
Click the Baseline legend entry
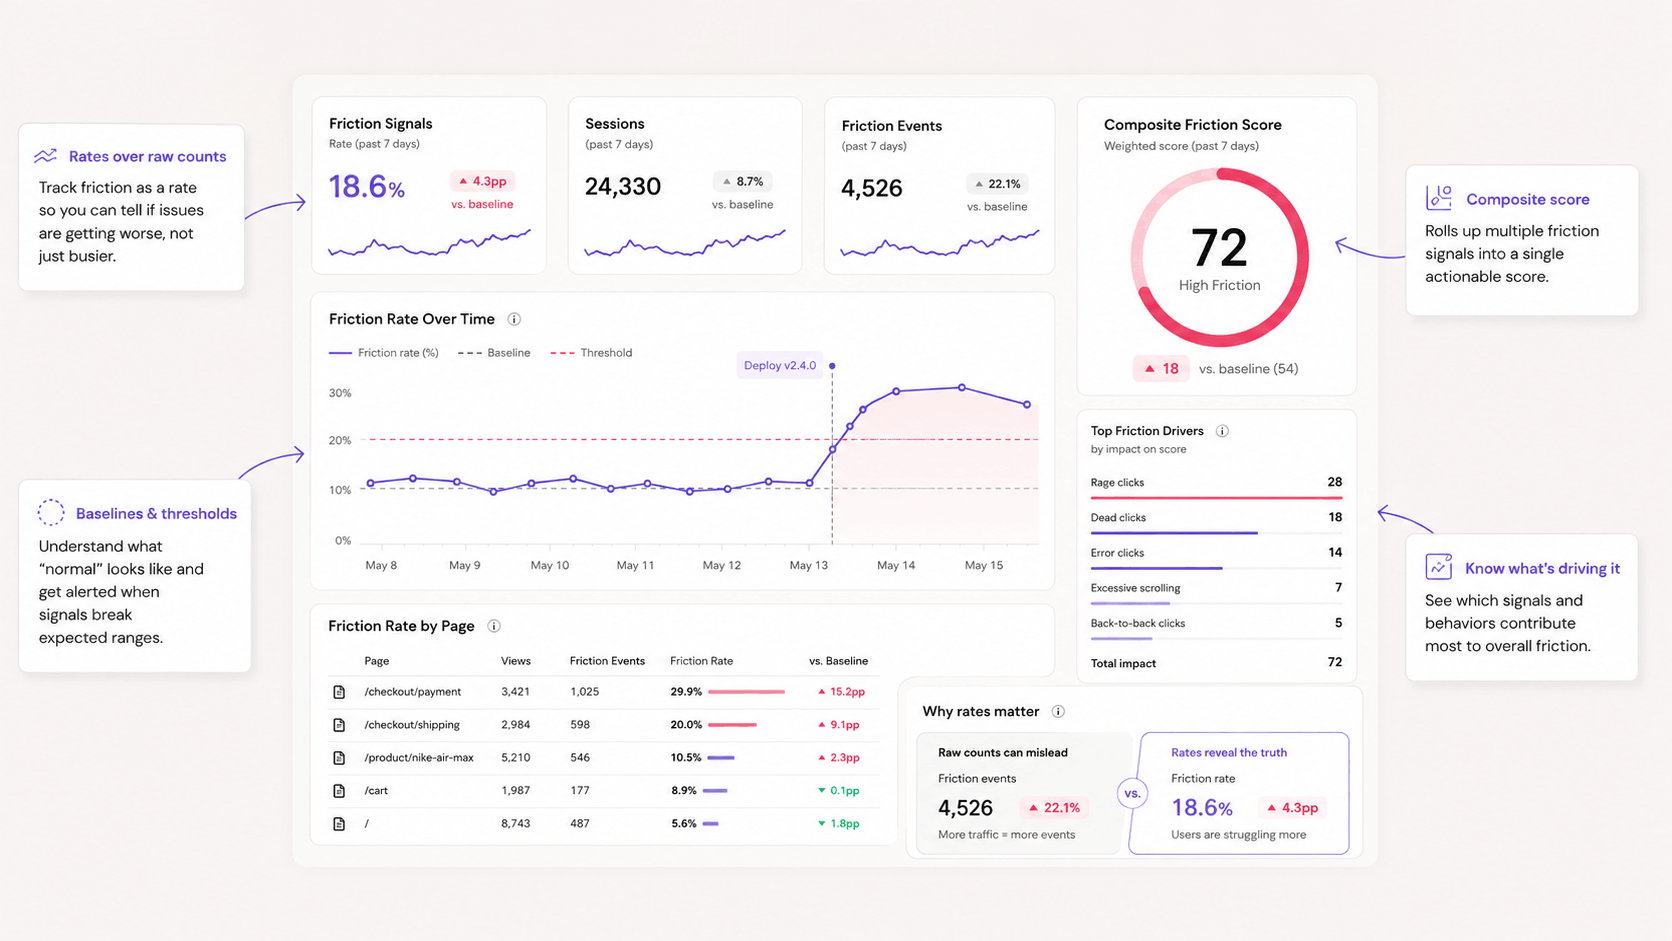pyautogui.click(x=494, y=353)
